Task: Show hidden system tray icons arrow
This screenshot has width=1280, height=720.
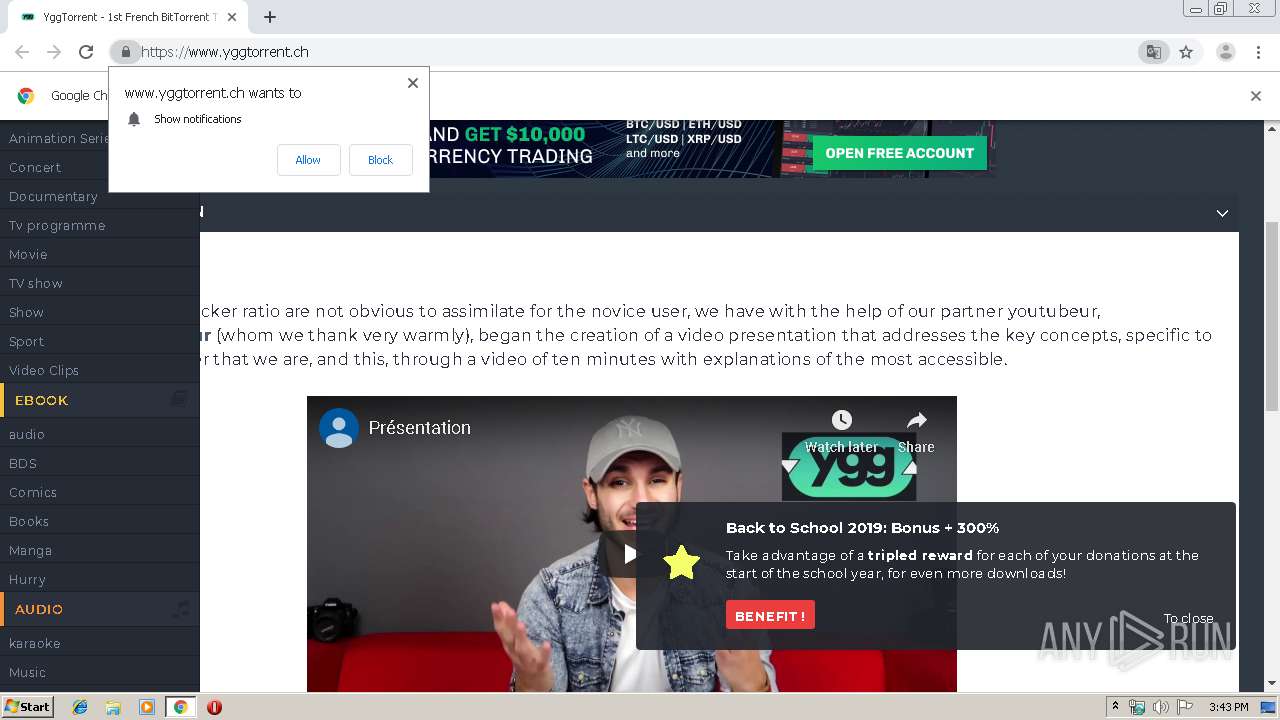Action: click(x=1115, y=707)
